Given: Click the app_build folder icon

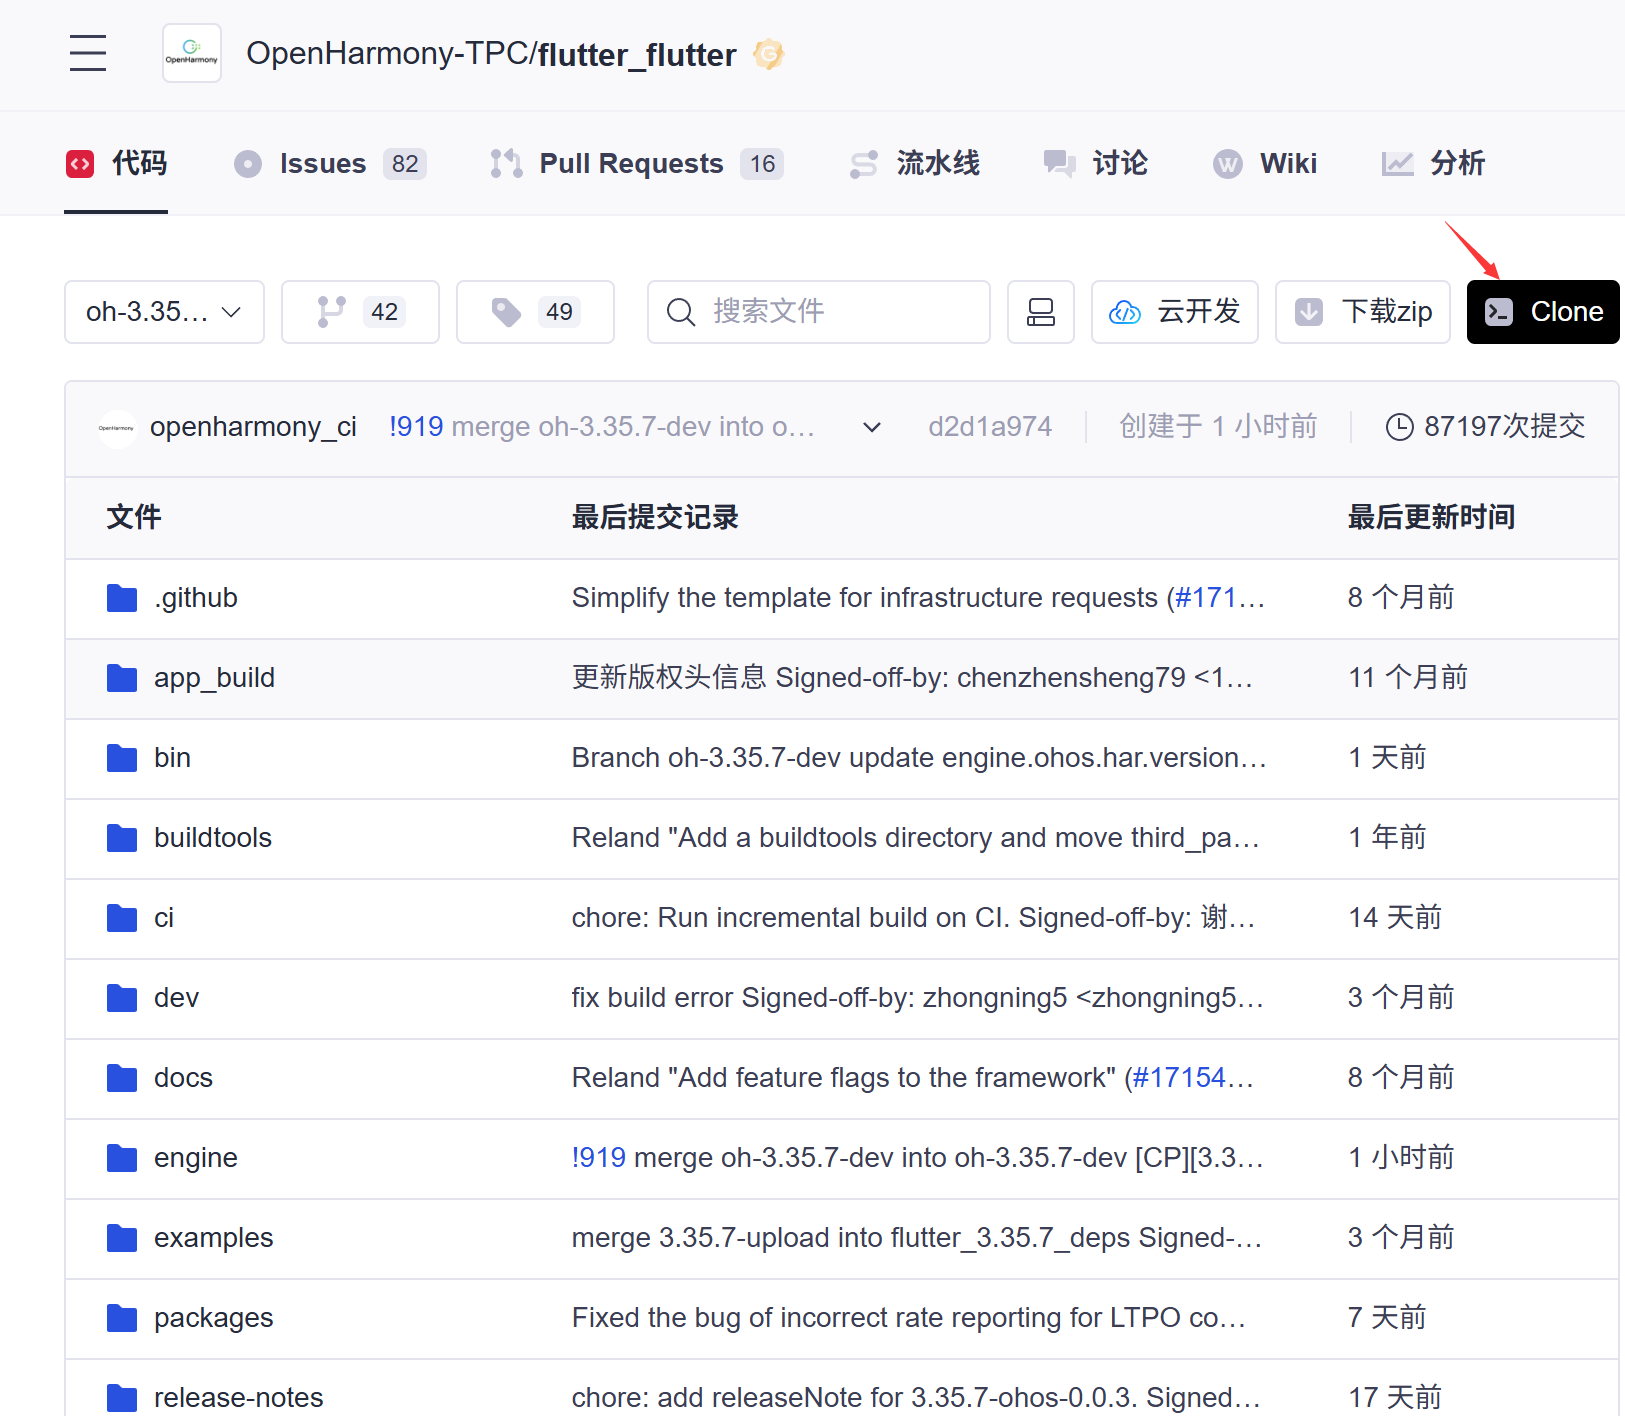Looking at the screenshot, I should (x=122, y=678).
